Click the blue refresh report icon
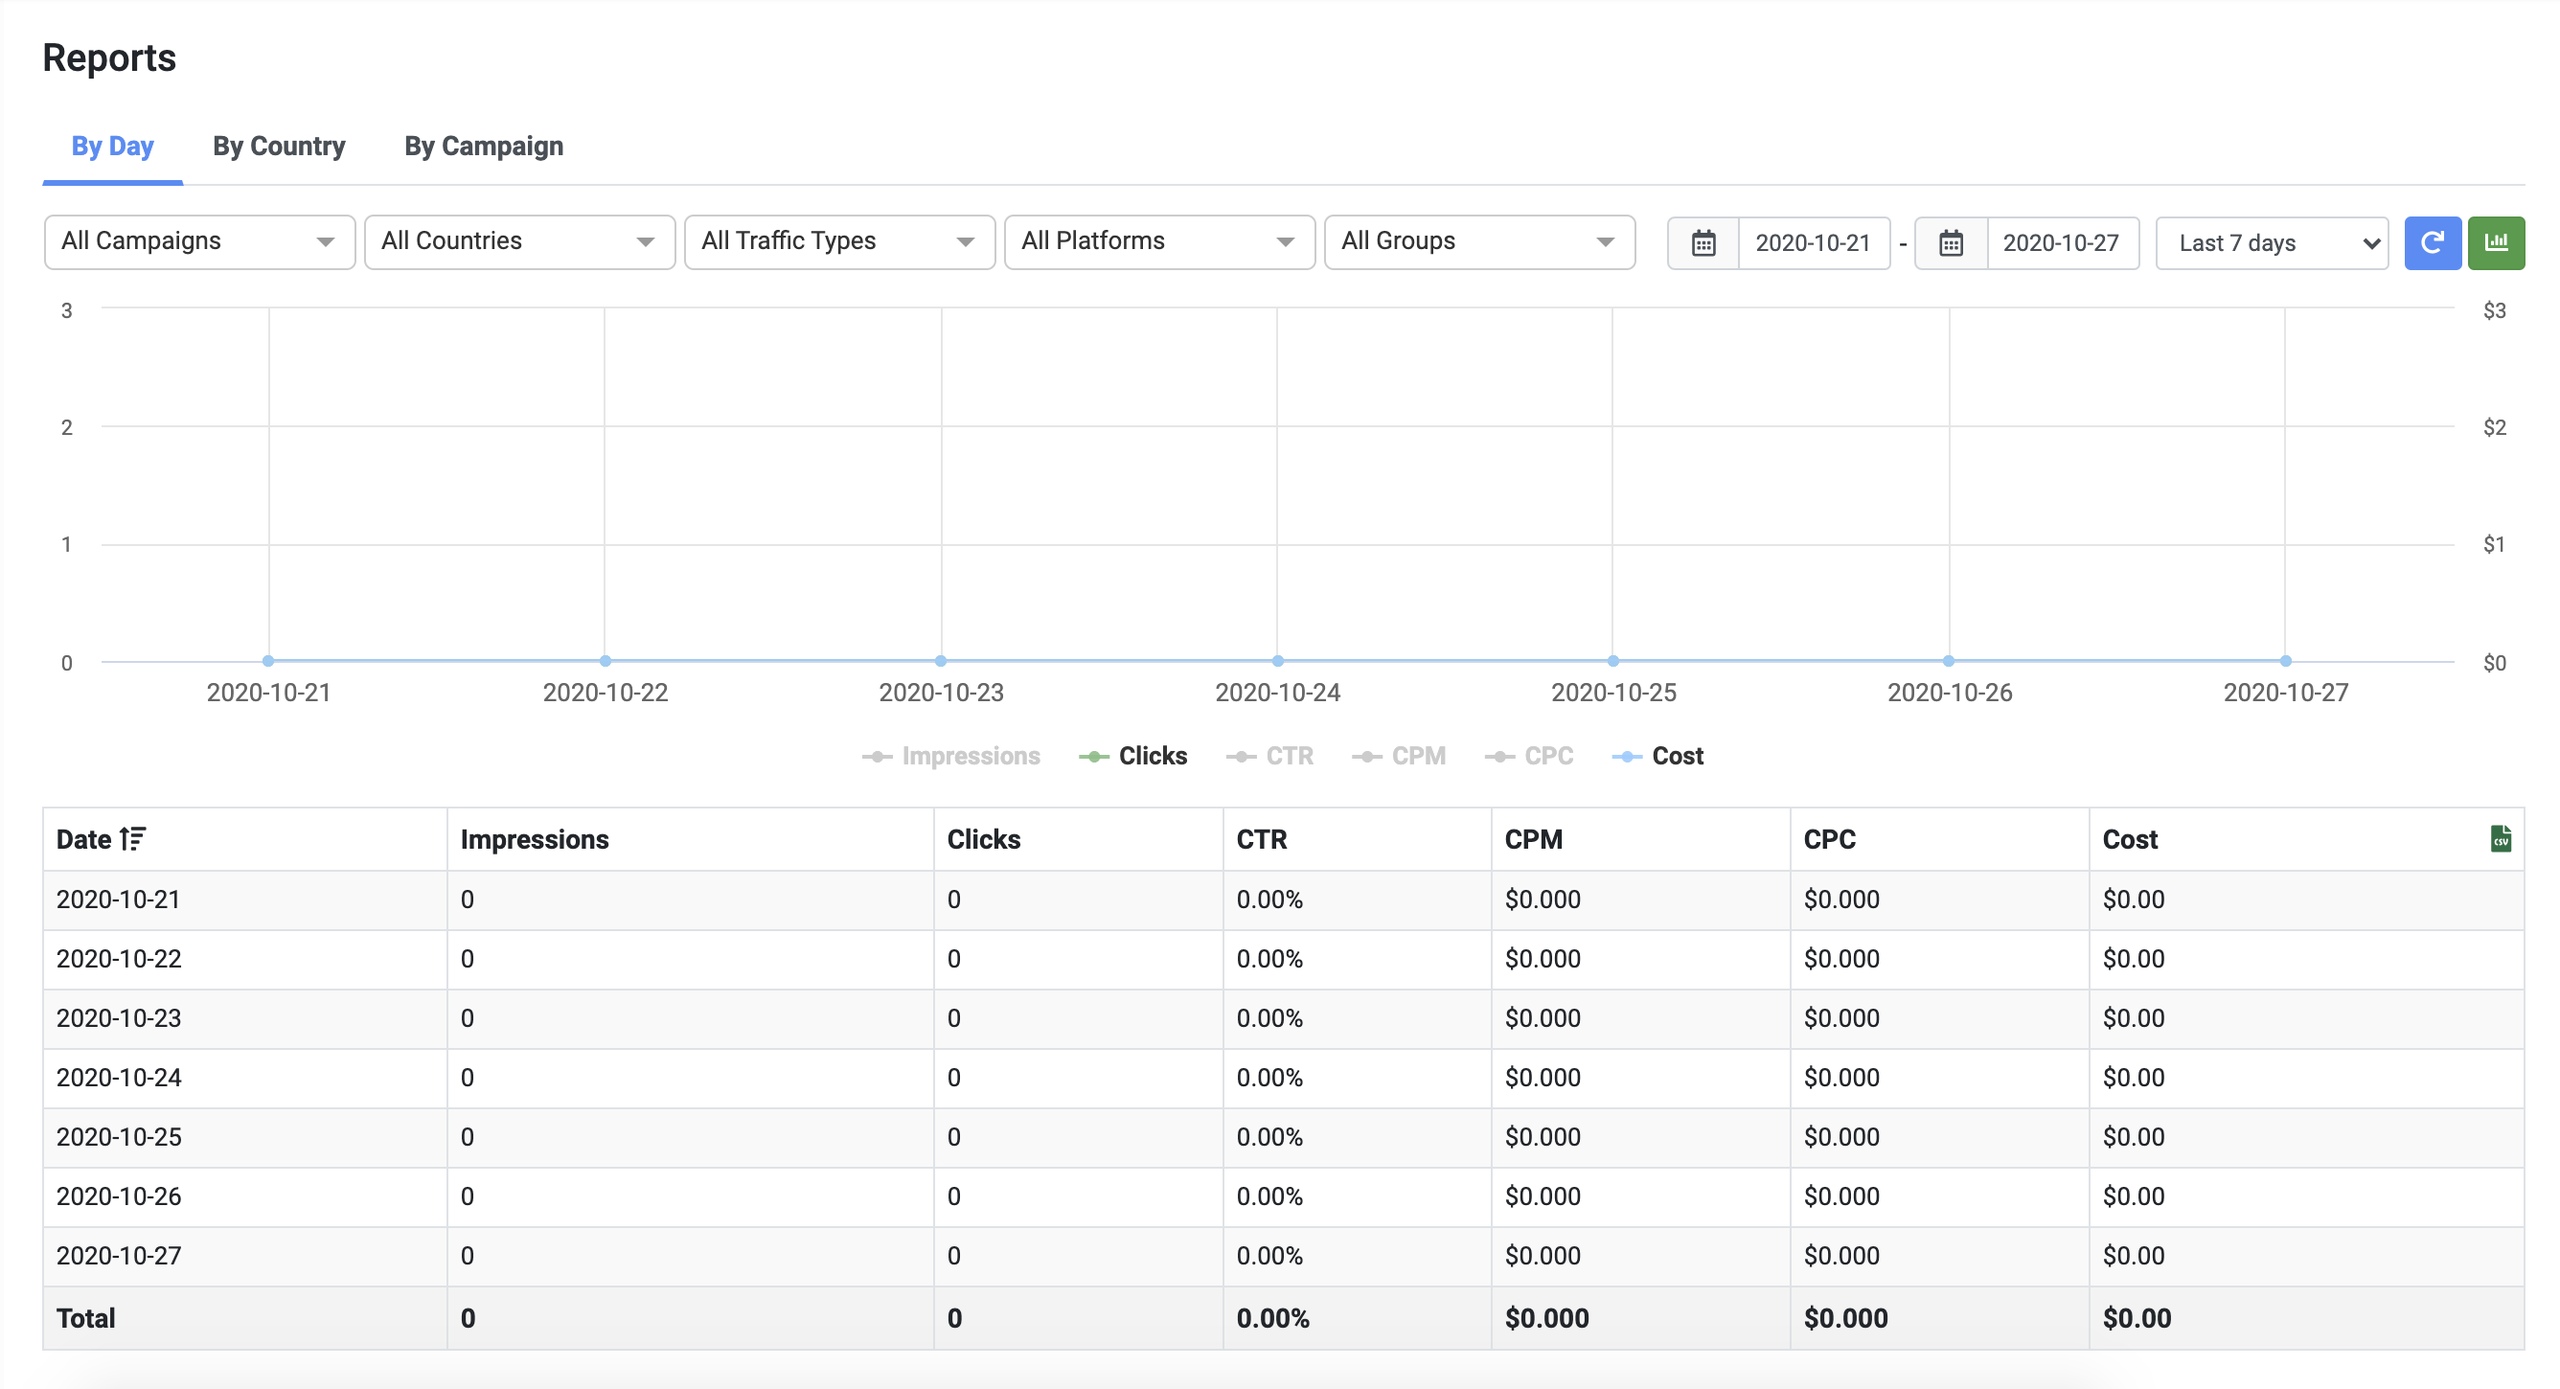 pos(2431,243)
